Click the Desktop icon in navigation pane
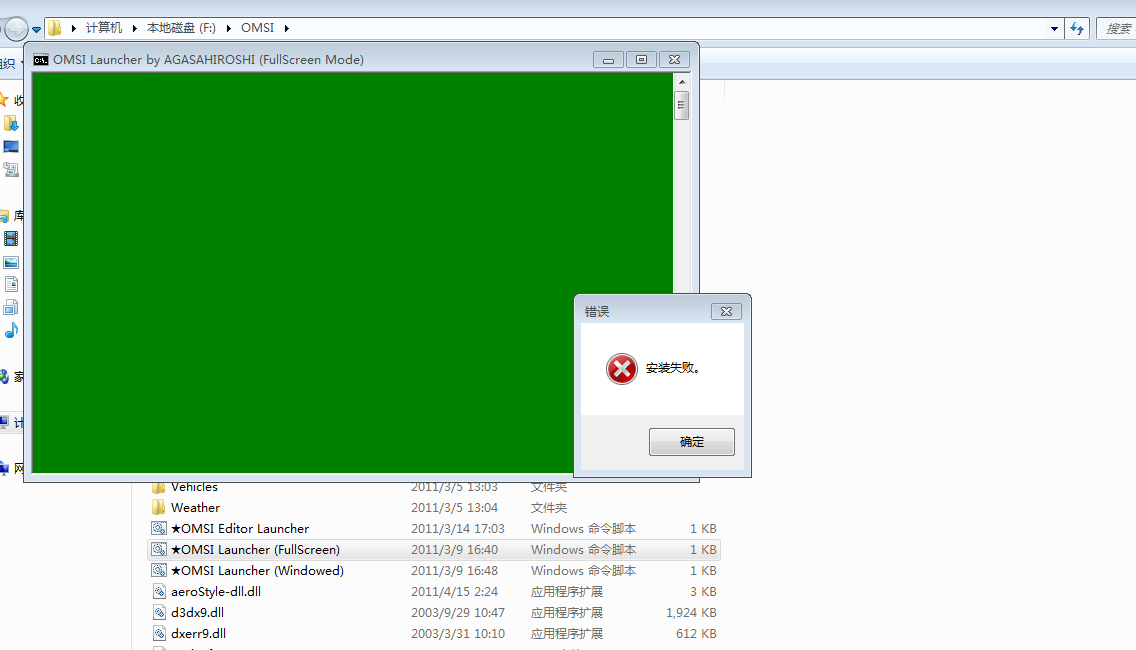This screenshot has width=1136, height=650. pos(10,146)
